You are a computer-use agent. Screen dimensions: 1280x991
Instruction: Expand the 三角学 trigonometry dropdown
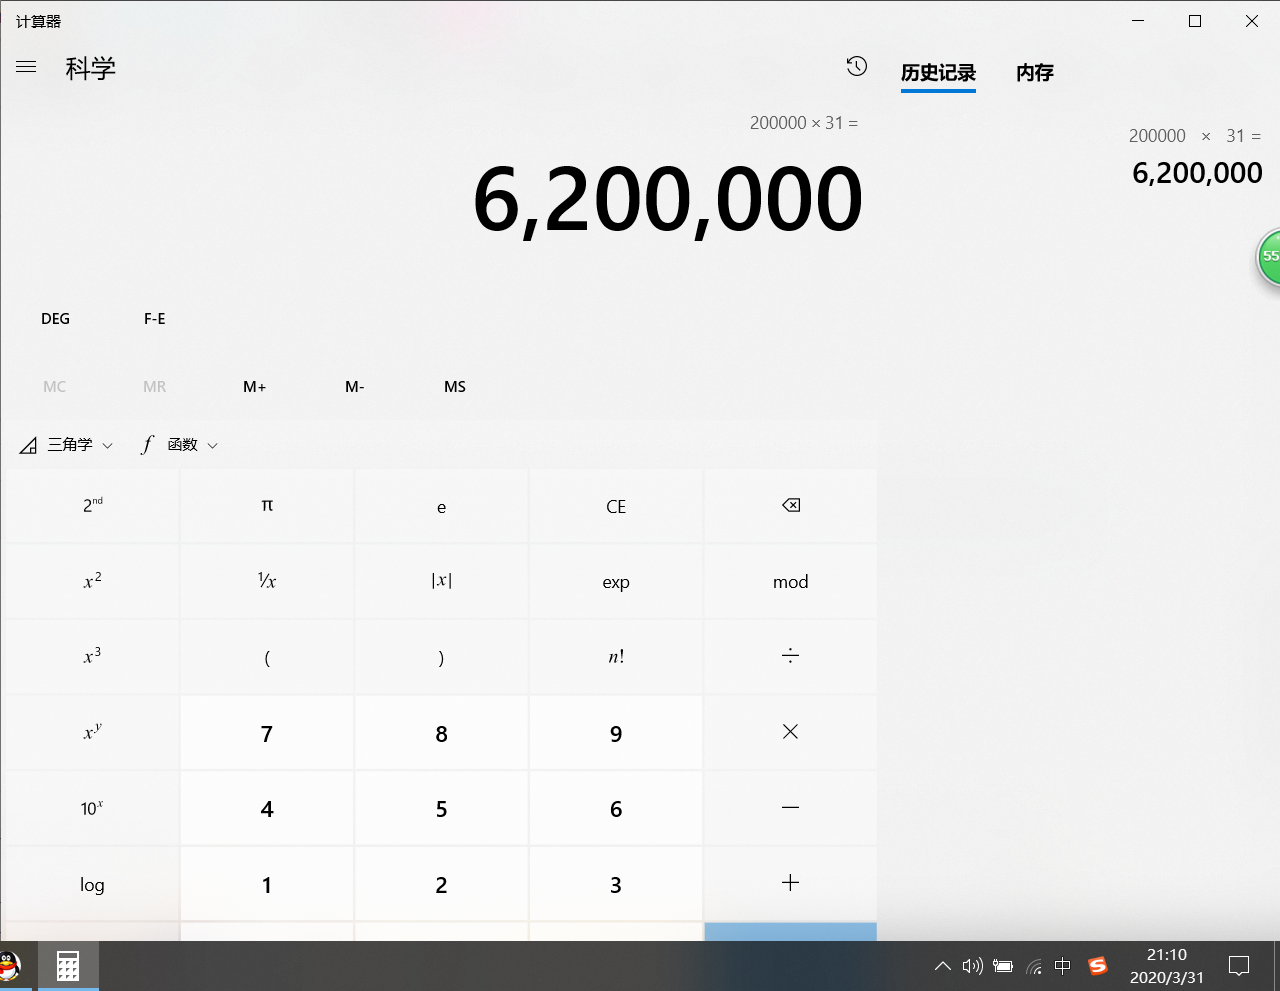67,444
